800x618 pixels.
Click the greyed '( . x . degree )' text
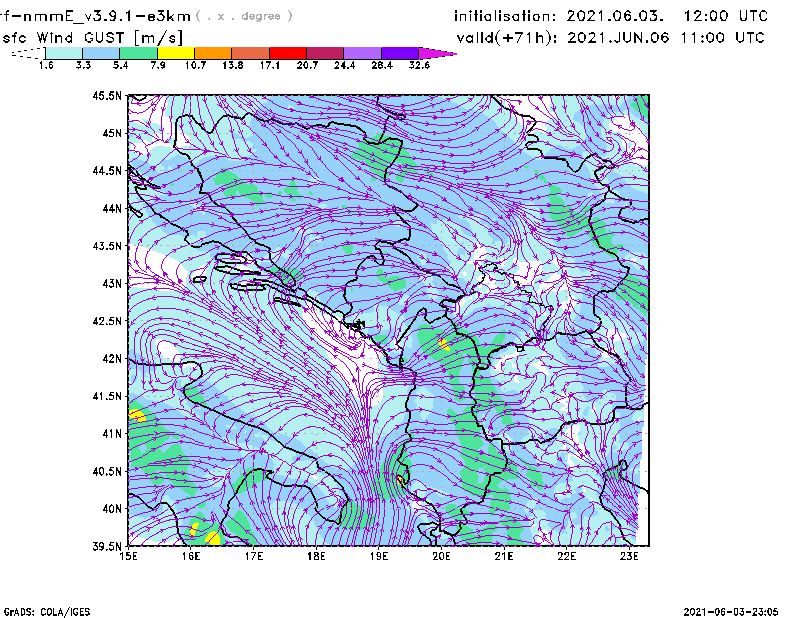click(244, 16)
